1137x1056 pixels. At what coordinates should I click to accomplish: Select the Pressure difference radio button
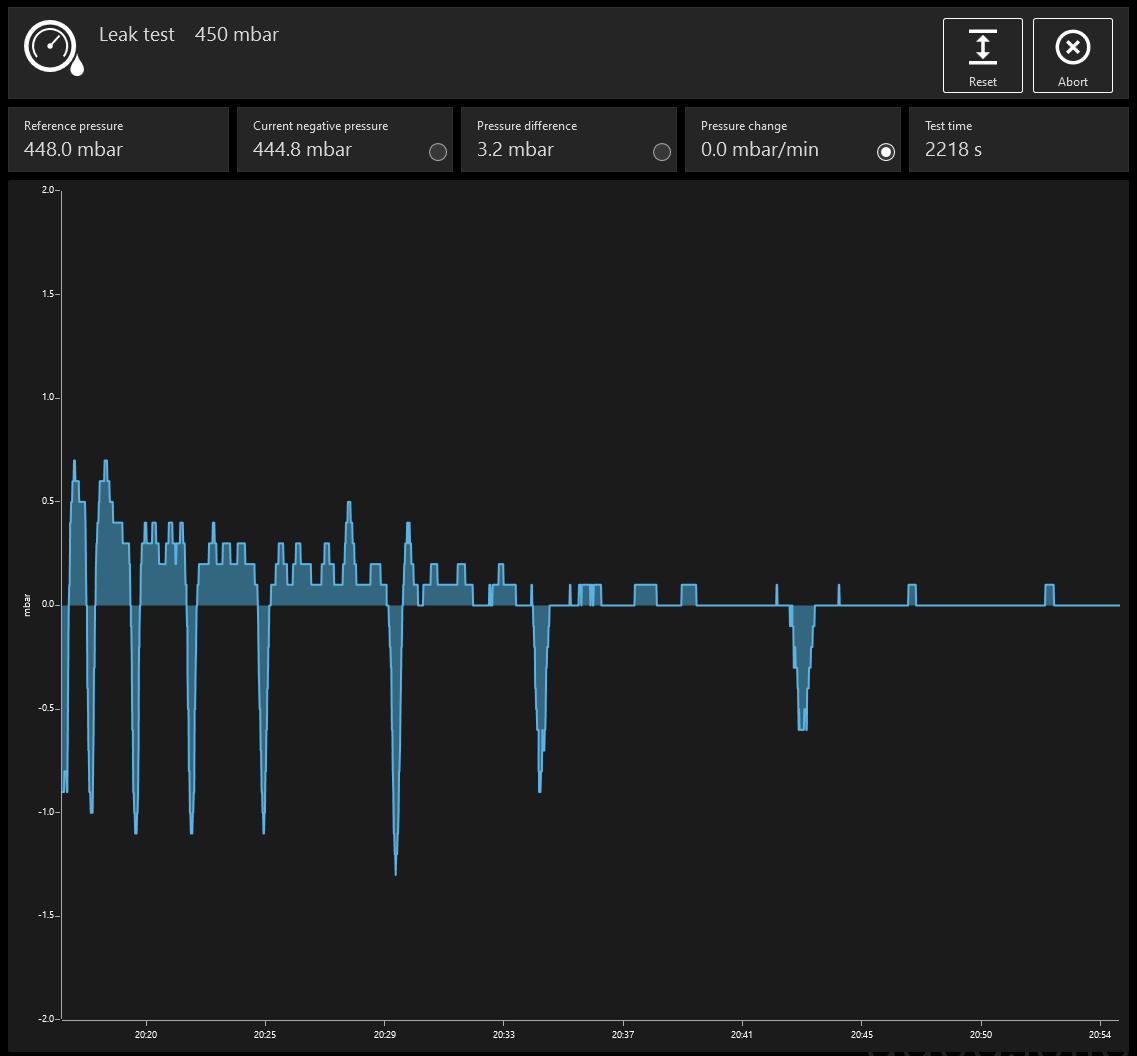click(x=661, y=152)
